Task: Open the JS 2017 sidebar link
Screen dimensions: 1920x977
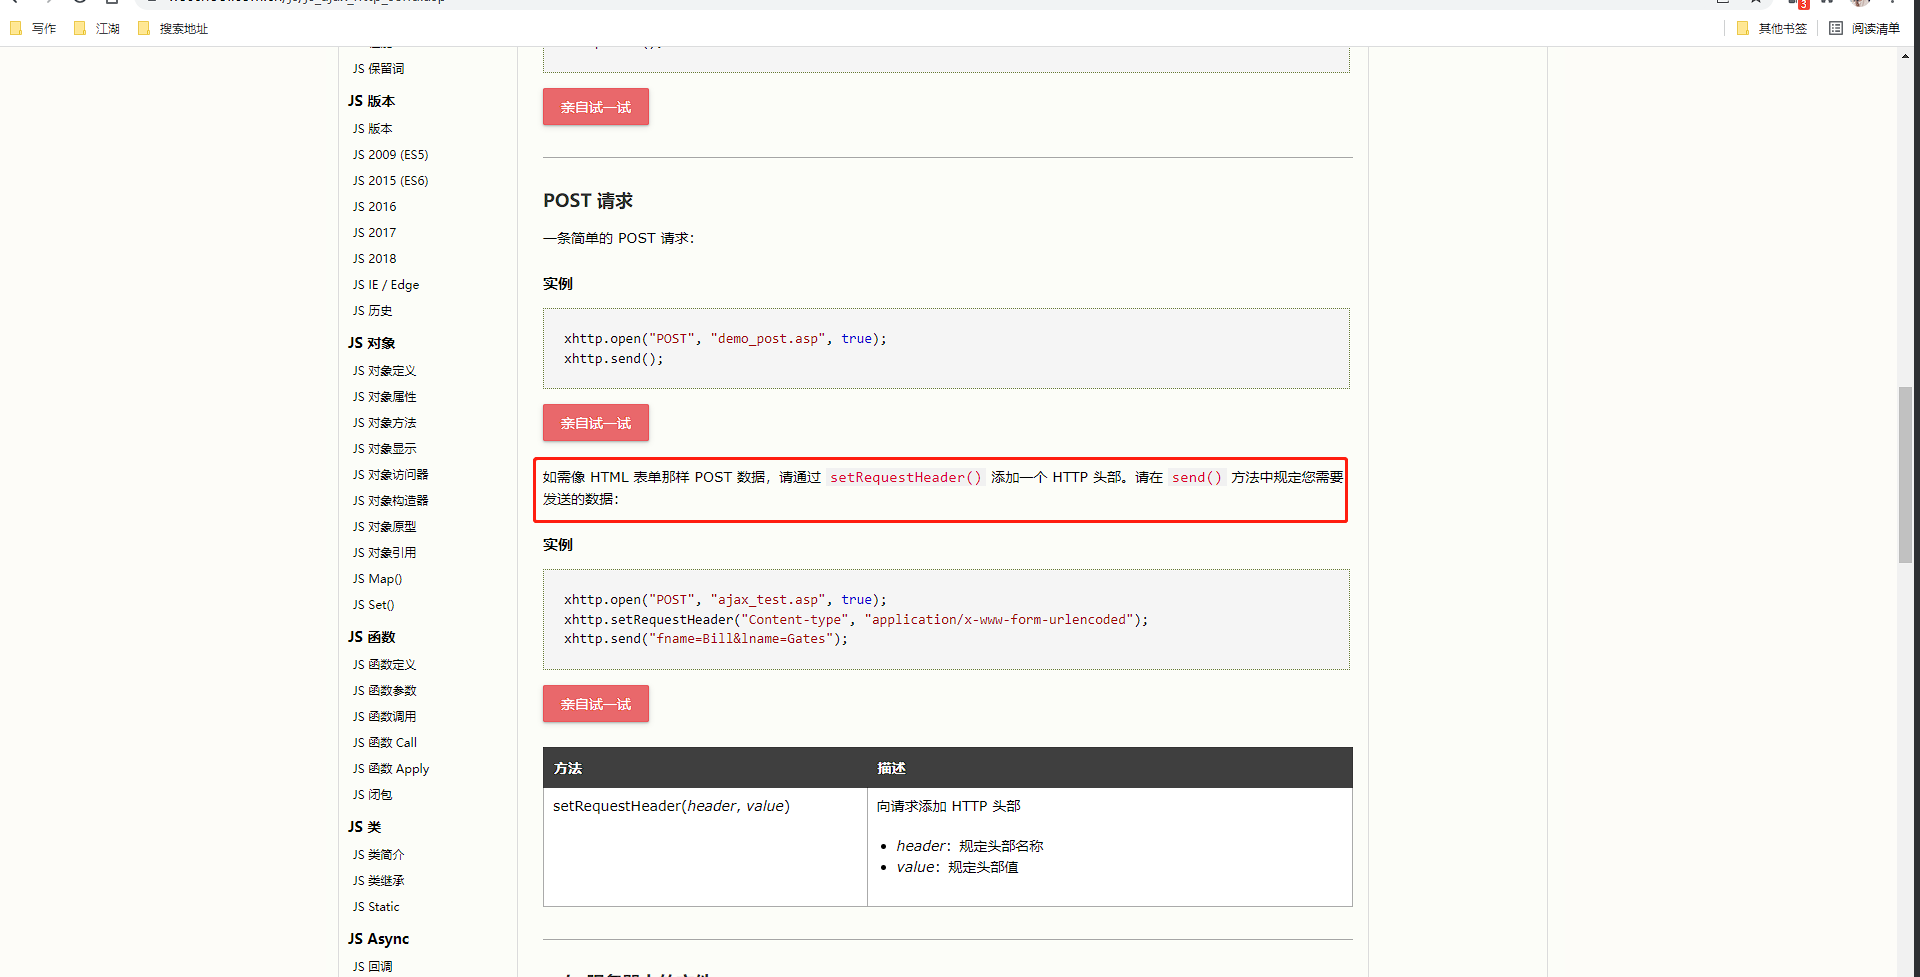Action: pos(374,233)
